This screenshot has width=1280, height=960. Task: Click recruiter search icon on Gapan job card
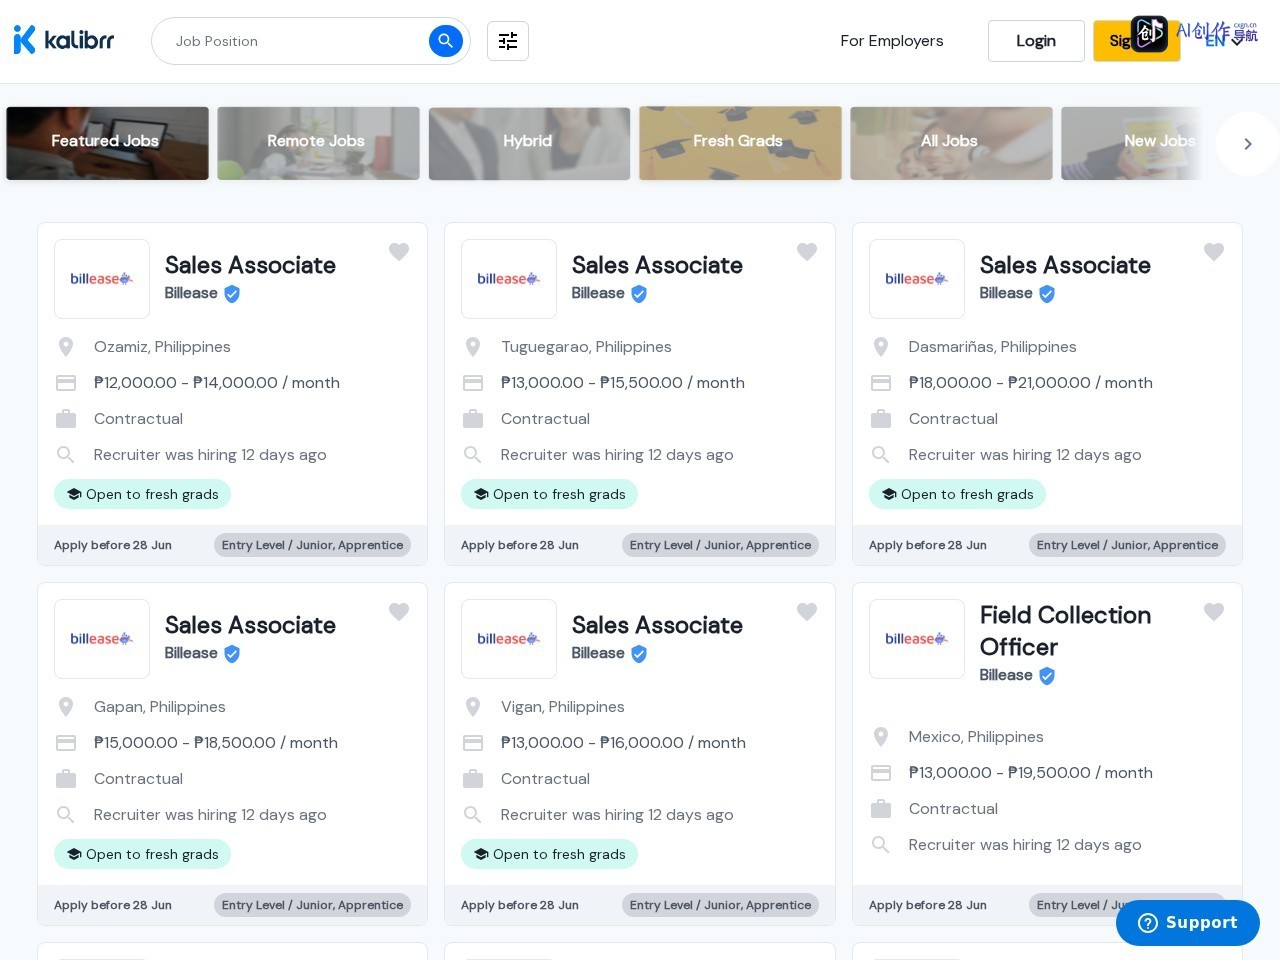66,815
